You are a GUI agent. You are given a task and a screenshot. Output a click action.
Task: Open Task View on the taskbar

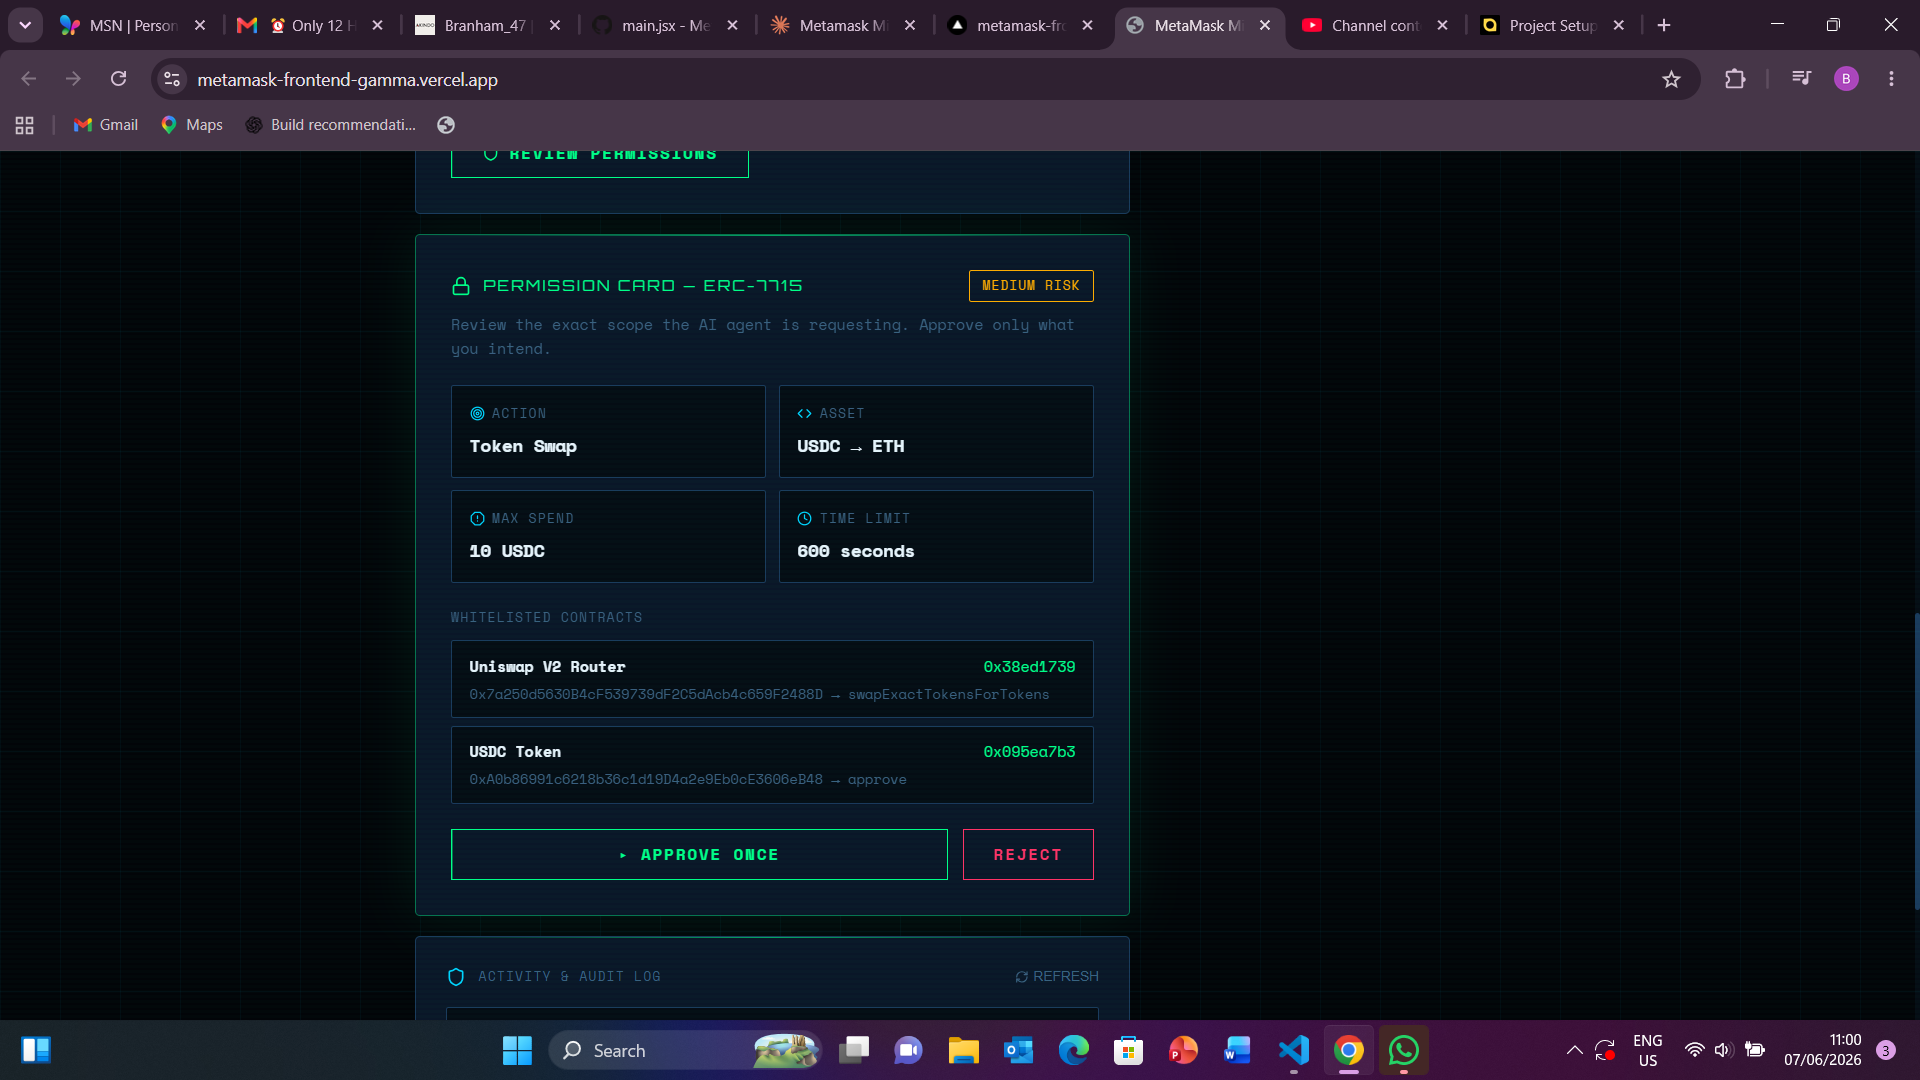(x=854, y=1050)
